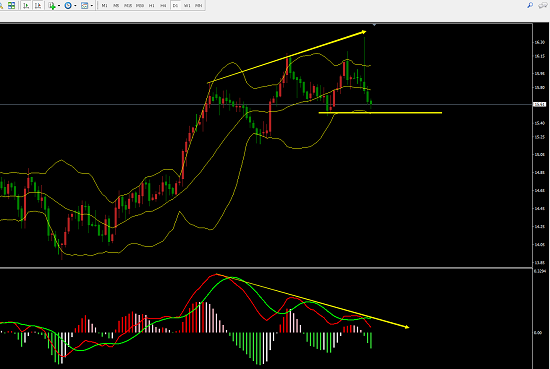Toggle chart Auto Scroll button

26,5
